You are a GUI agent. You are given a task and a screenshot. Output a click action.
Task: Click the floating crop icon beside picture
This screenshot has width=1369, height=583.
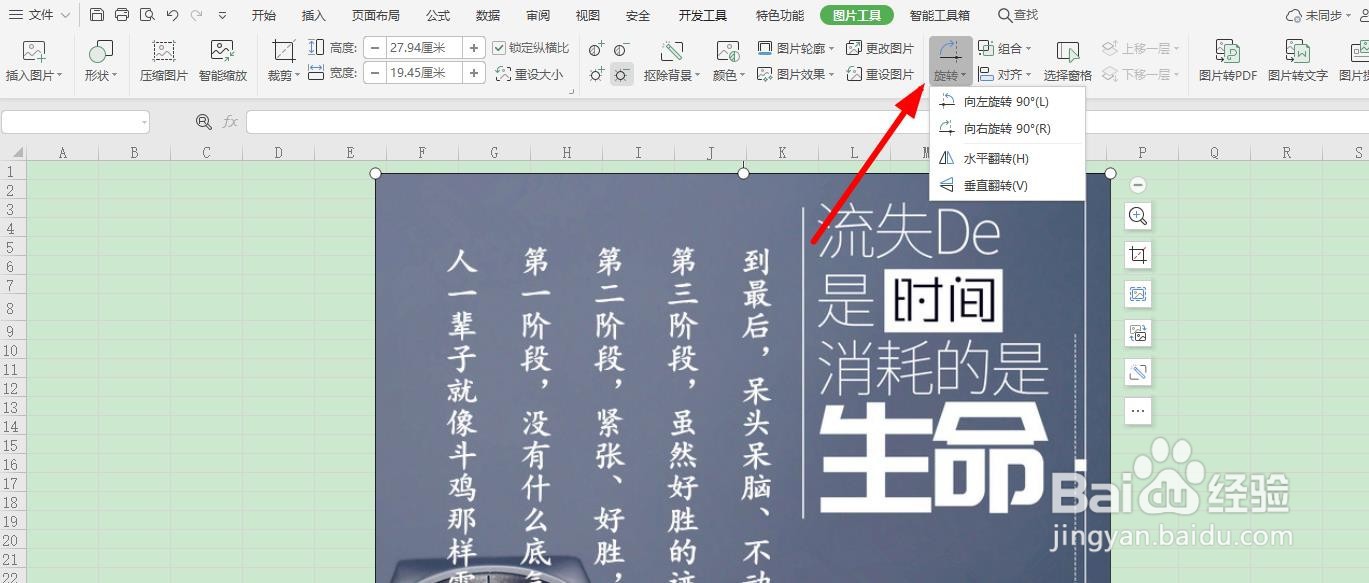(1138, 255)
